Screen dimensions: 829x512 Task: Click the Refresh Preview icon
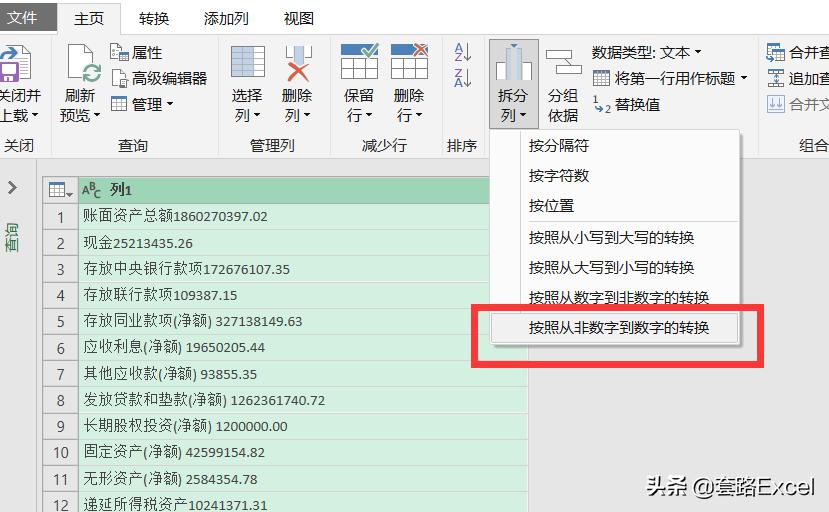[x=84, y=63]
